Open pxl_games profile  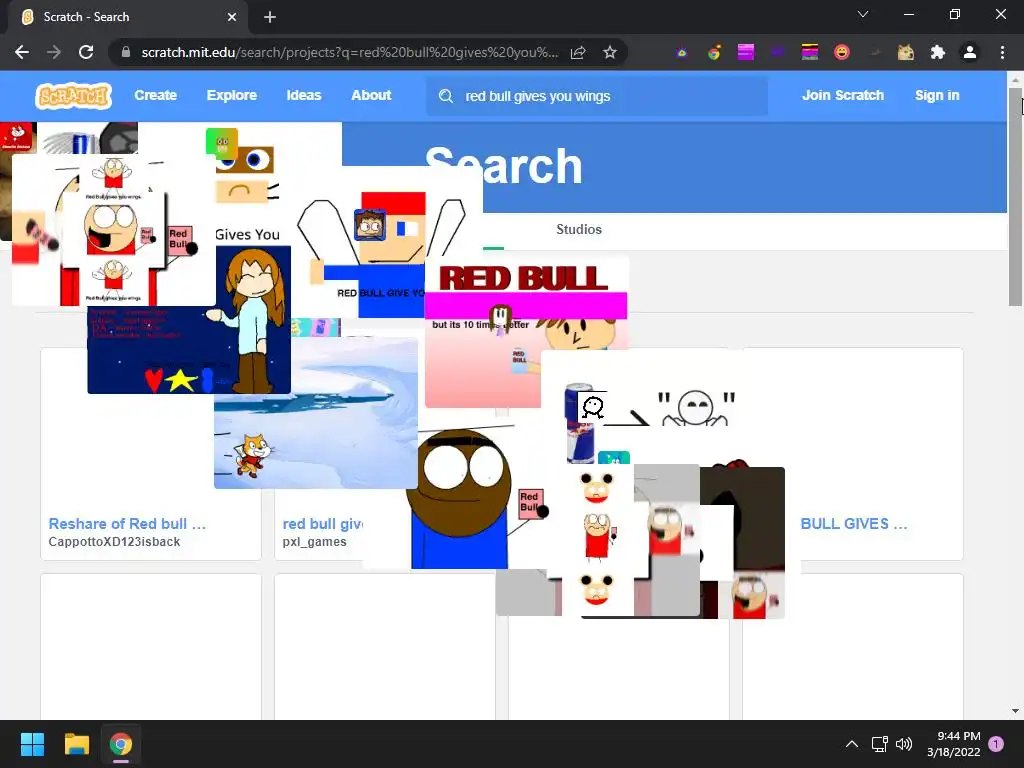(x=314, y=542)
